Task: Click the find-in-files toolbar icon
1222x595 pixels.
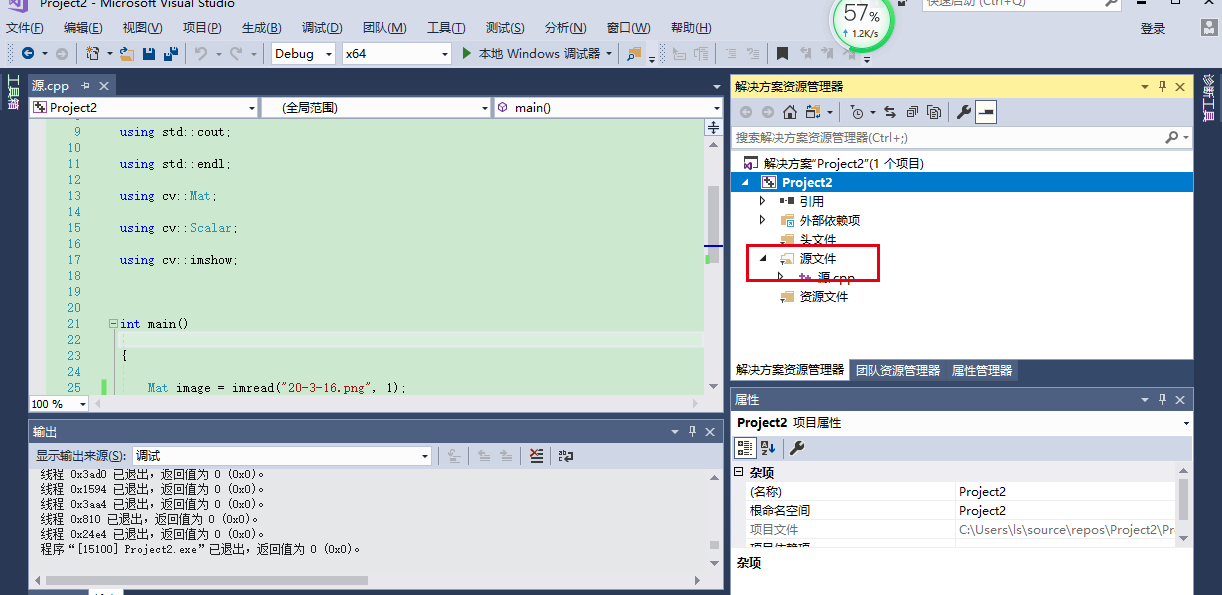Action: [x=634, y=54]
